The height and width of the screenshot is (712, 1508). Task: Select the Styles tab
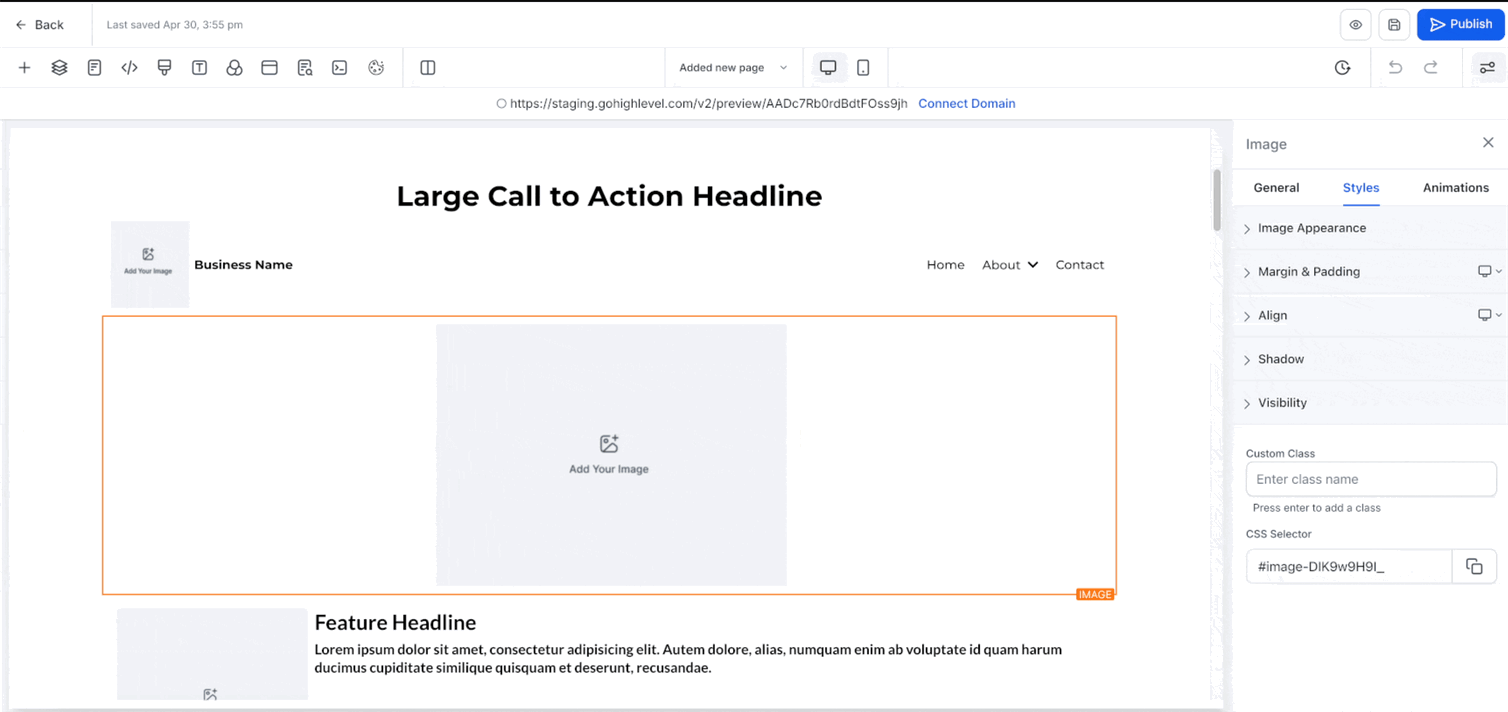(1361, 188)
